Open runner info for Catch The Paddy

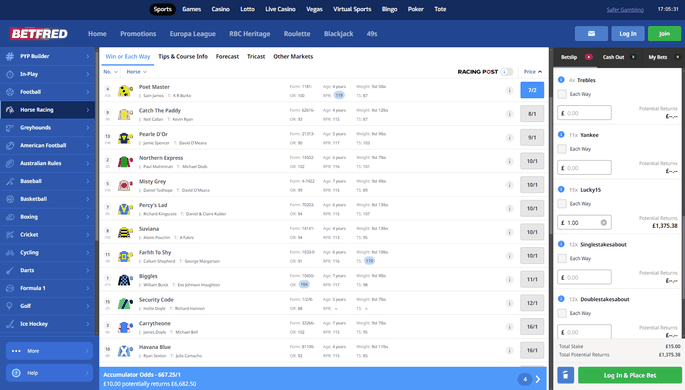(509, 114)
